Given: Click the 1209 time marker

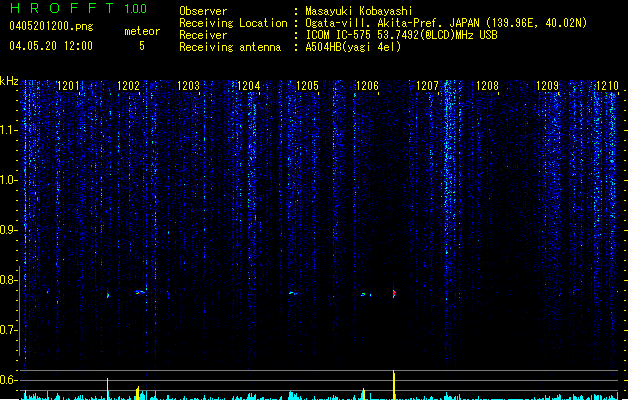Looking at the screenshot, I should 548,86.
